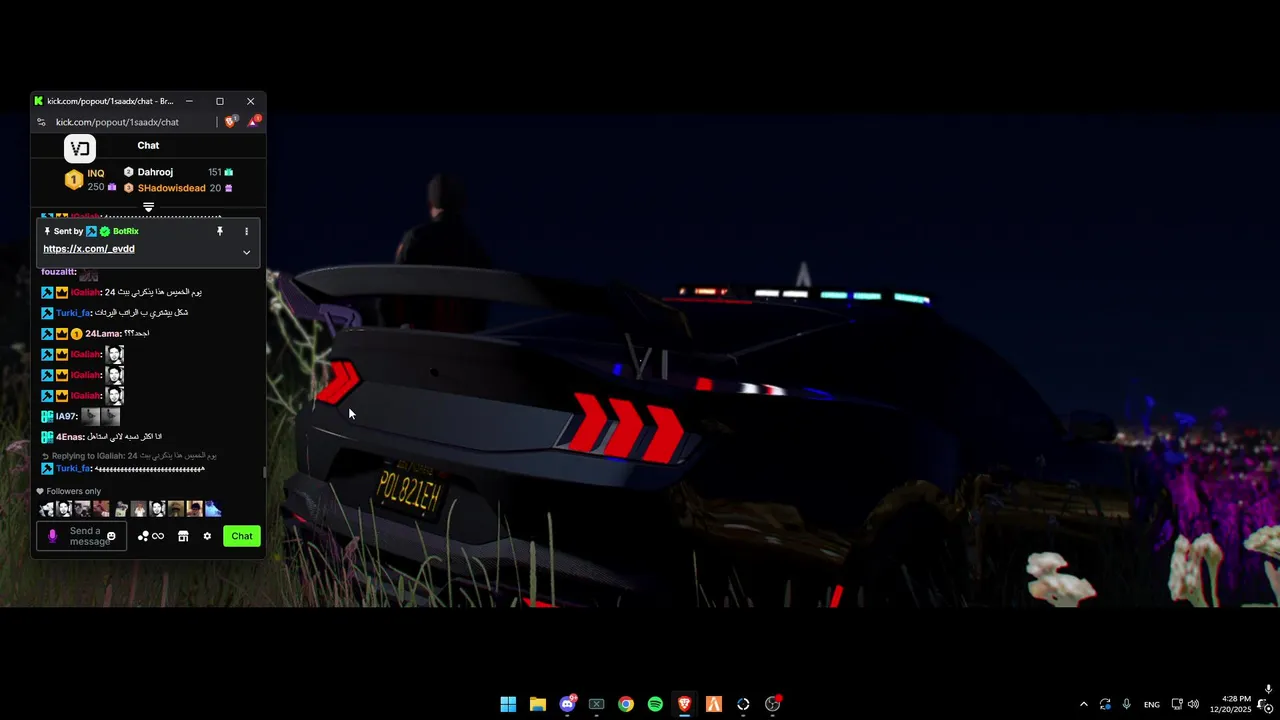Open the volume speaker tray icon
The width and height of the screenshot is (1280, 720).
click(1193, 704)
